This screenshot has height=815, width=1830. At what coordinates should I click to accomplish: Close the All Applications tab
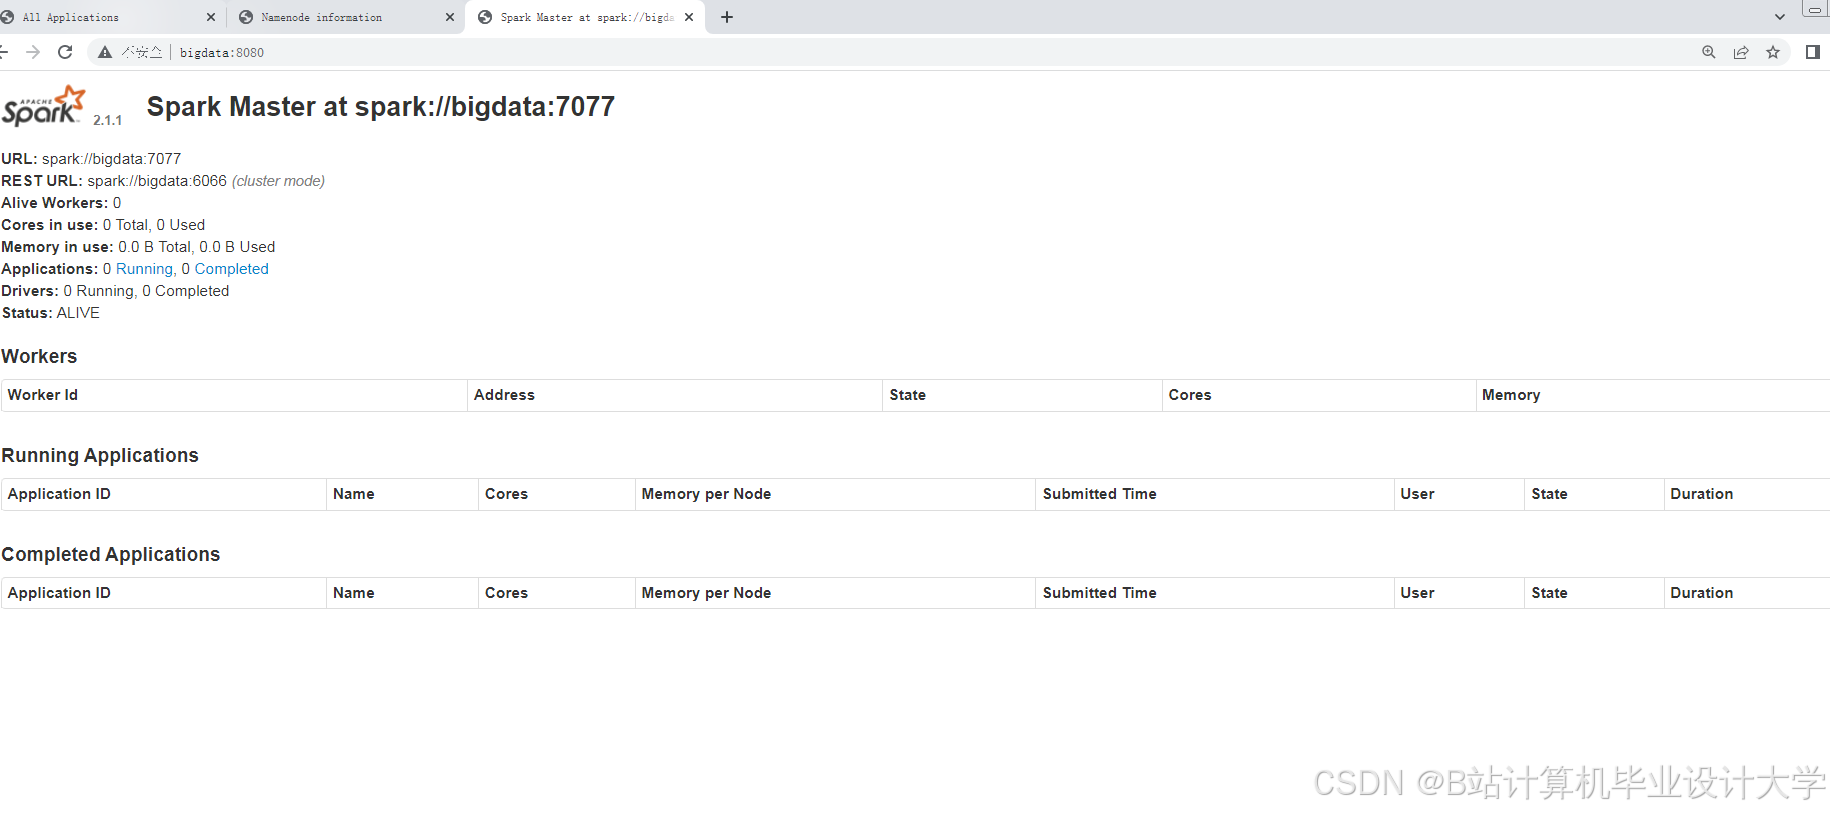pos(211,17)
